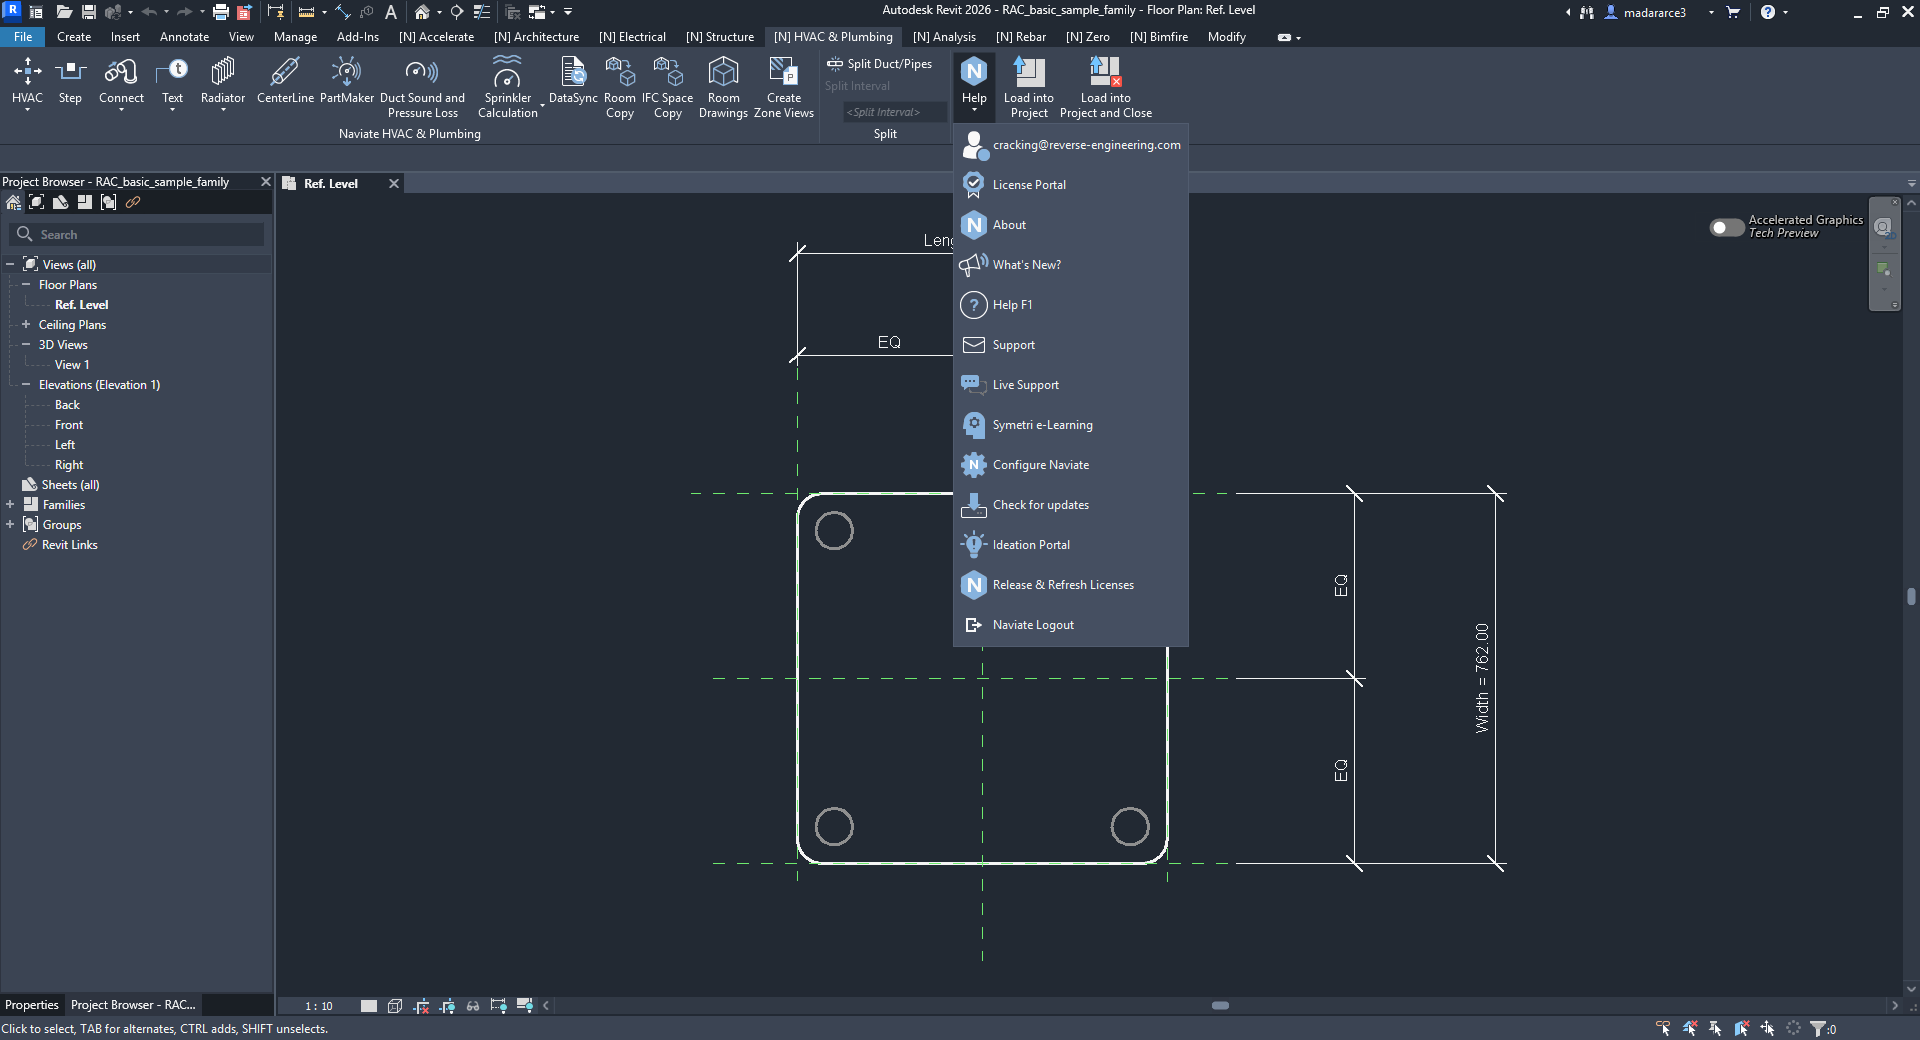The image size is (1920, 1040).
Task: Toggle Select Elements by Face in status bar
Action: click(1742, 1028)
